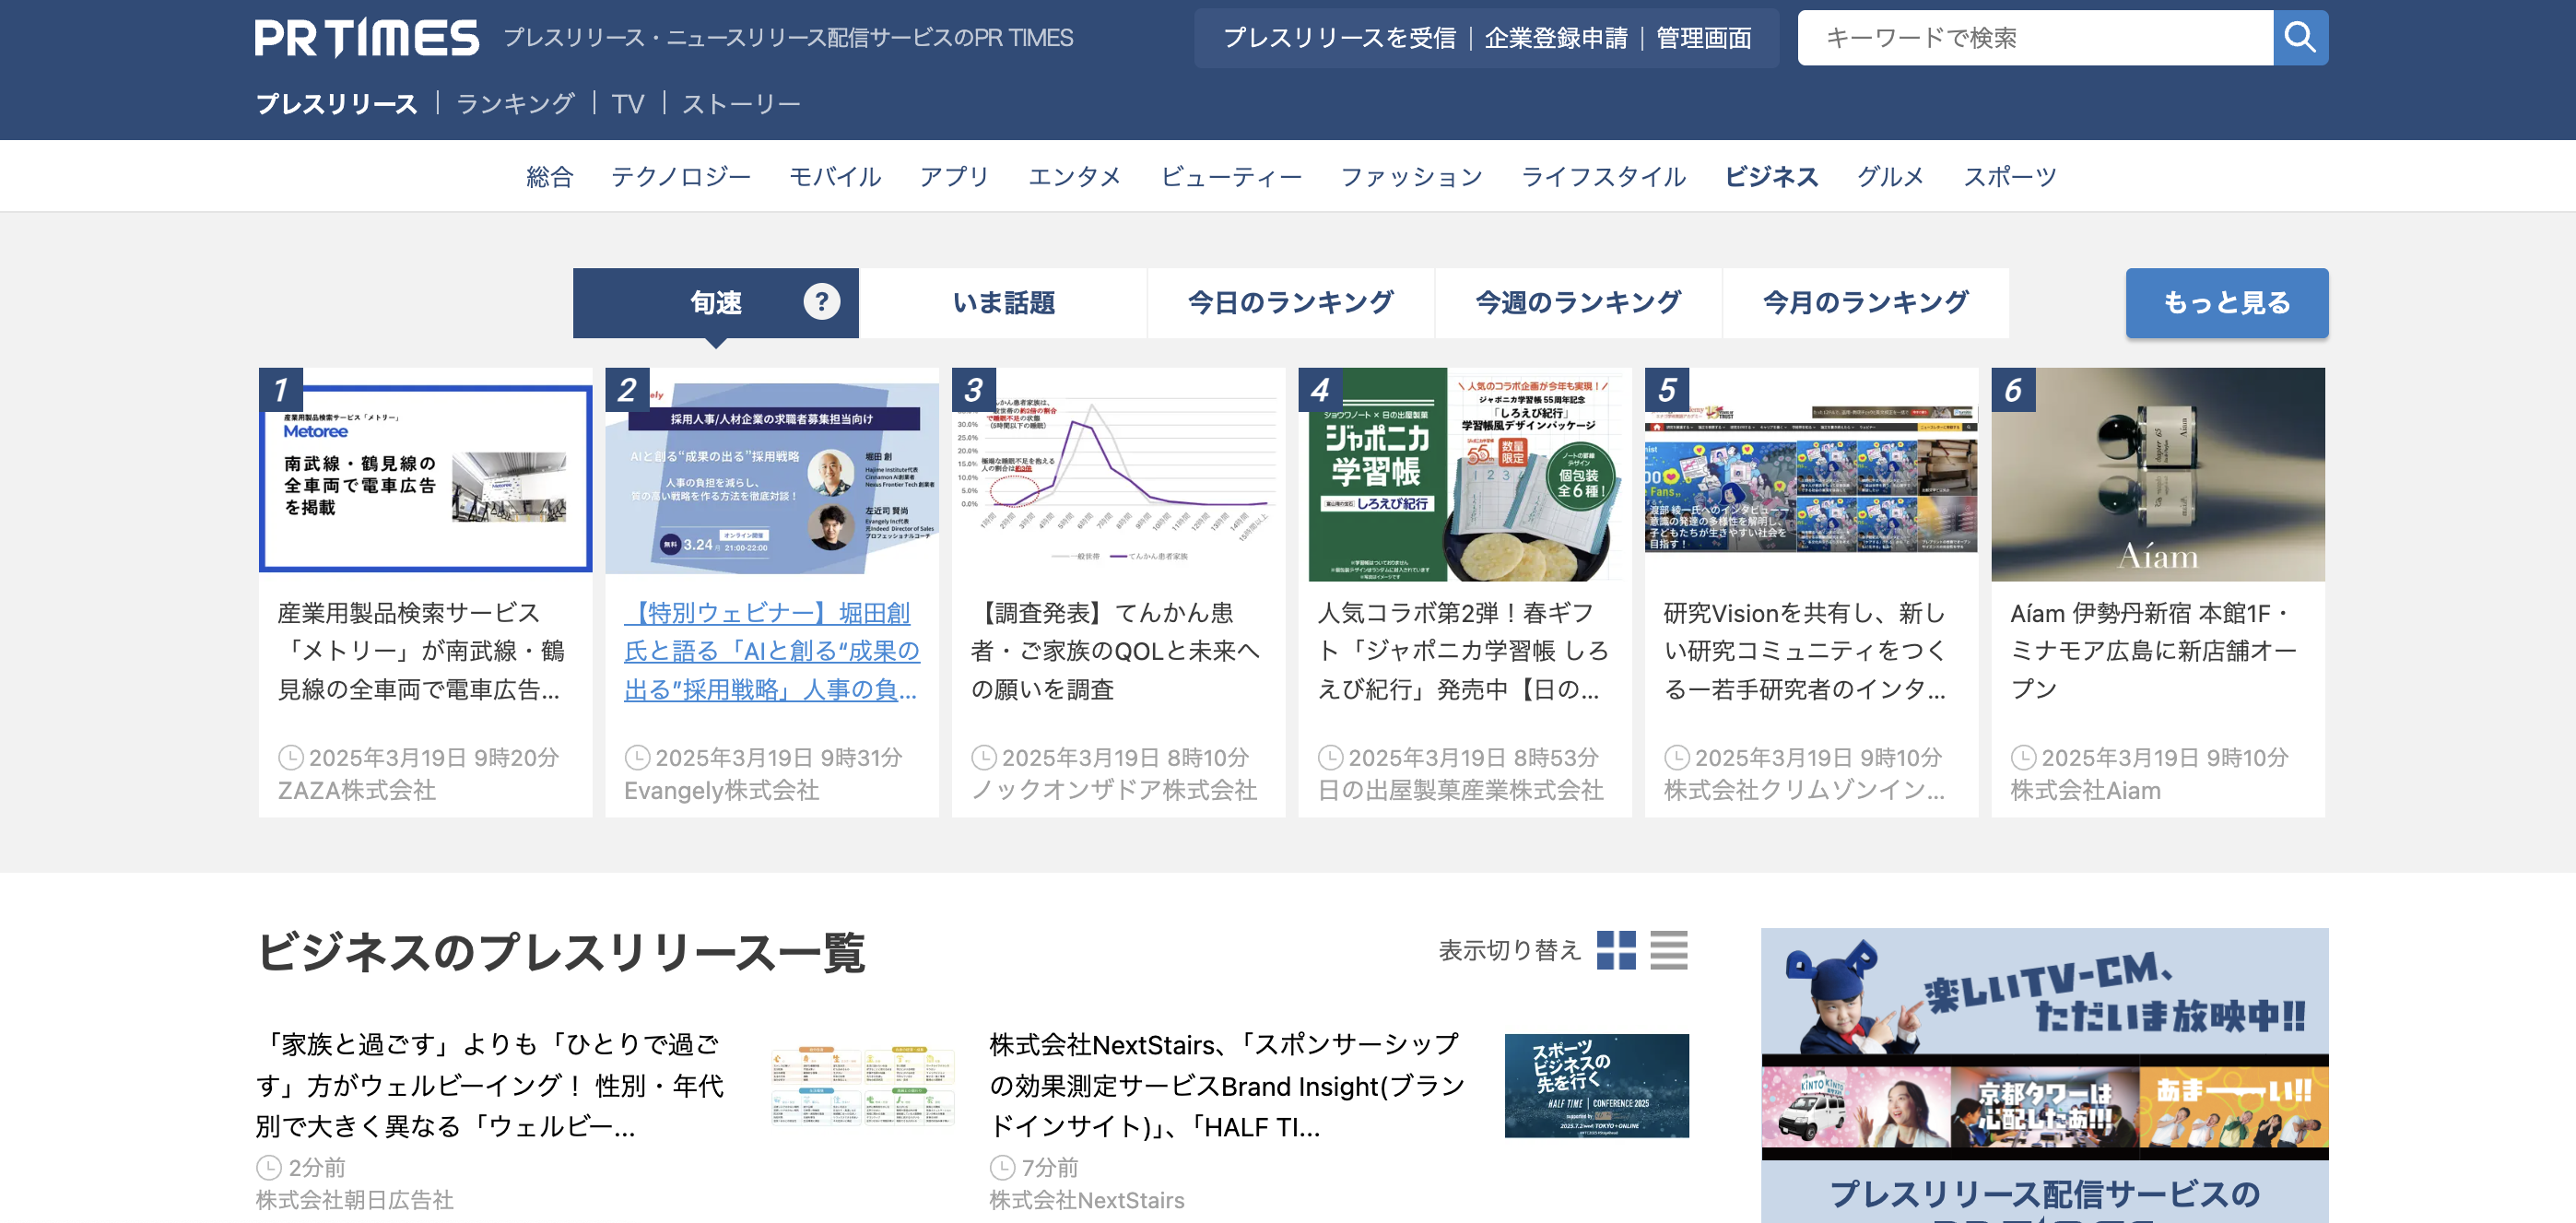Open the webinar thumbnail ranked 2
The width and height of the screenshot is (2576, 1223).
[x=771, y=475]
